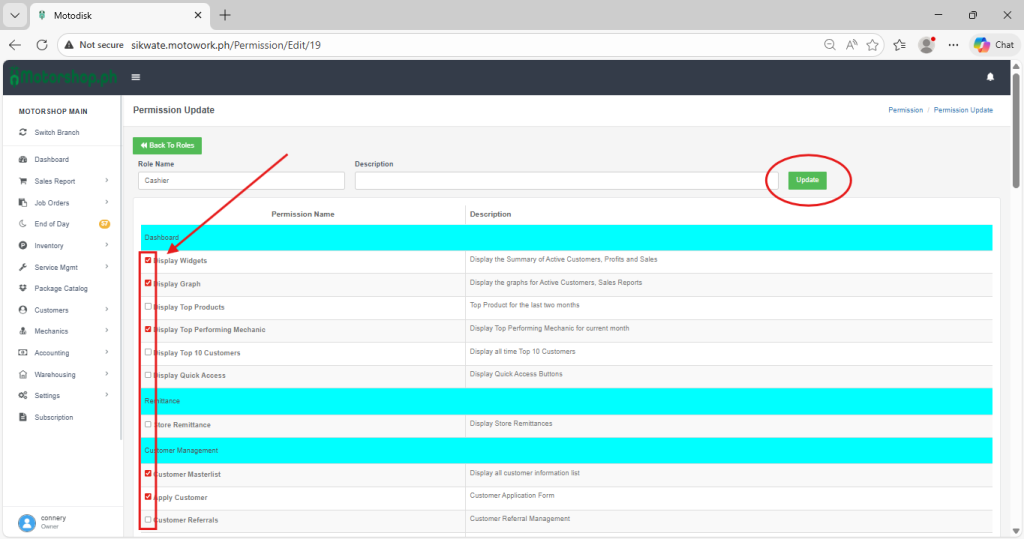This screenshot has height=539, width=1024.
Task: Go to Package Catalog in sidebar
Action: 61,289
